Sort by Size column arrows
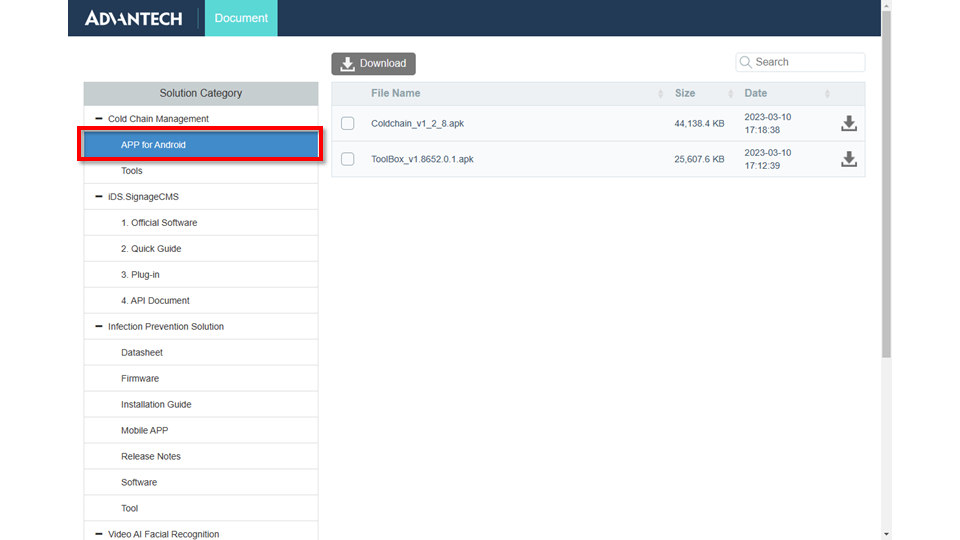Viewport: 960px width, 540px height. [x=728, y=94]
